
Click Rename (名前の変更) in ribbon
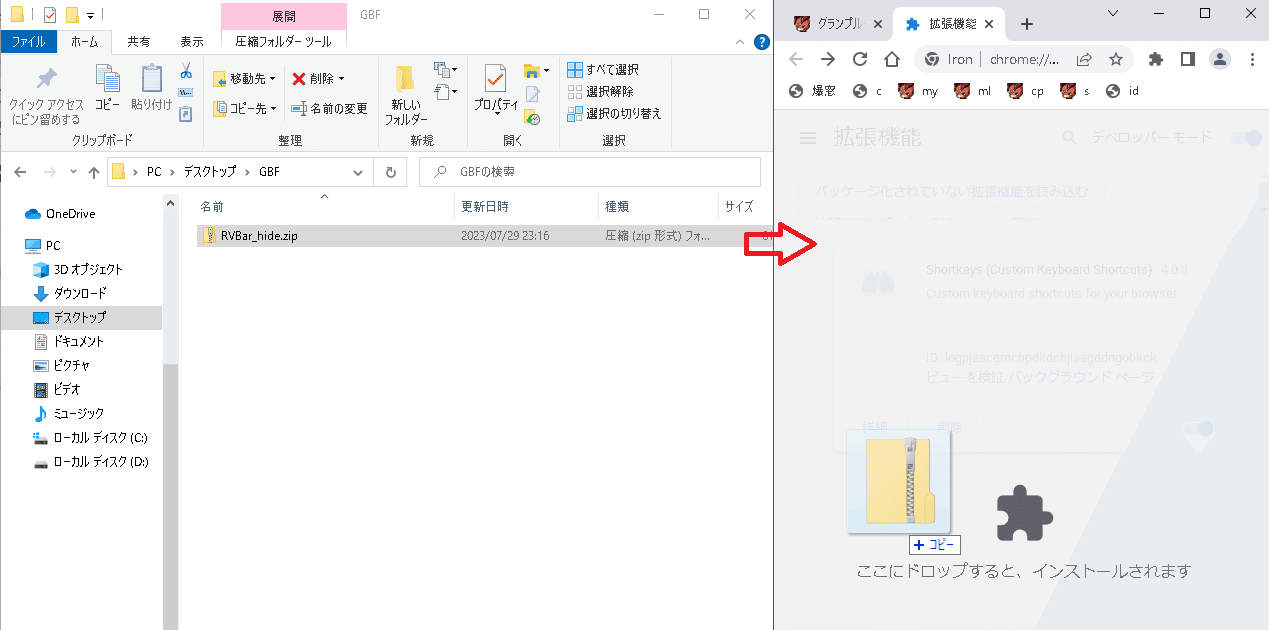tap(330, 108)
